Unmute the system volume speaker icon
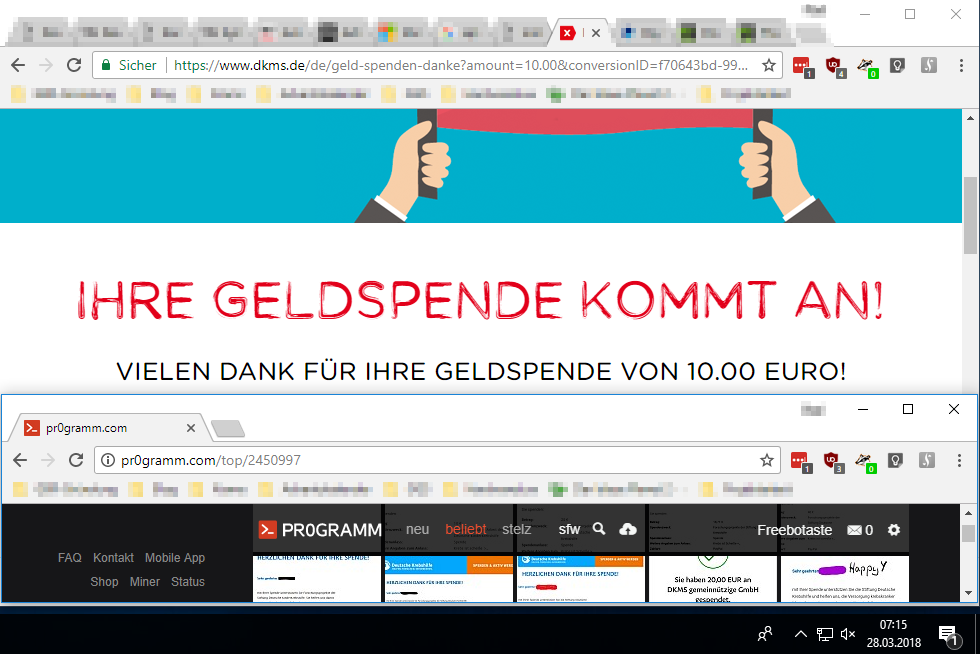Image resolution: width=980 pixels, height=654 pixels. pyautogui.click(x=848, y=634)
